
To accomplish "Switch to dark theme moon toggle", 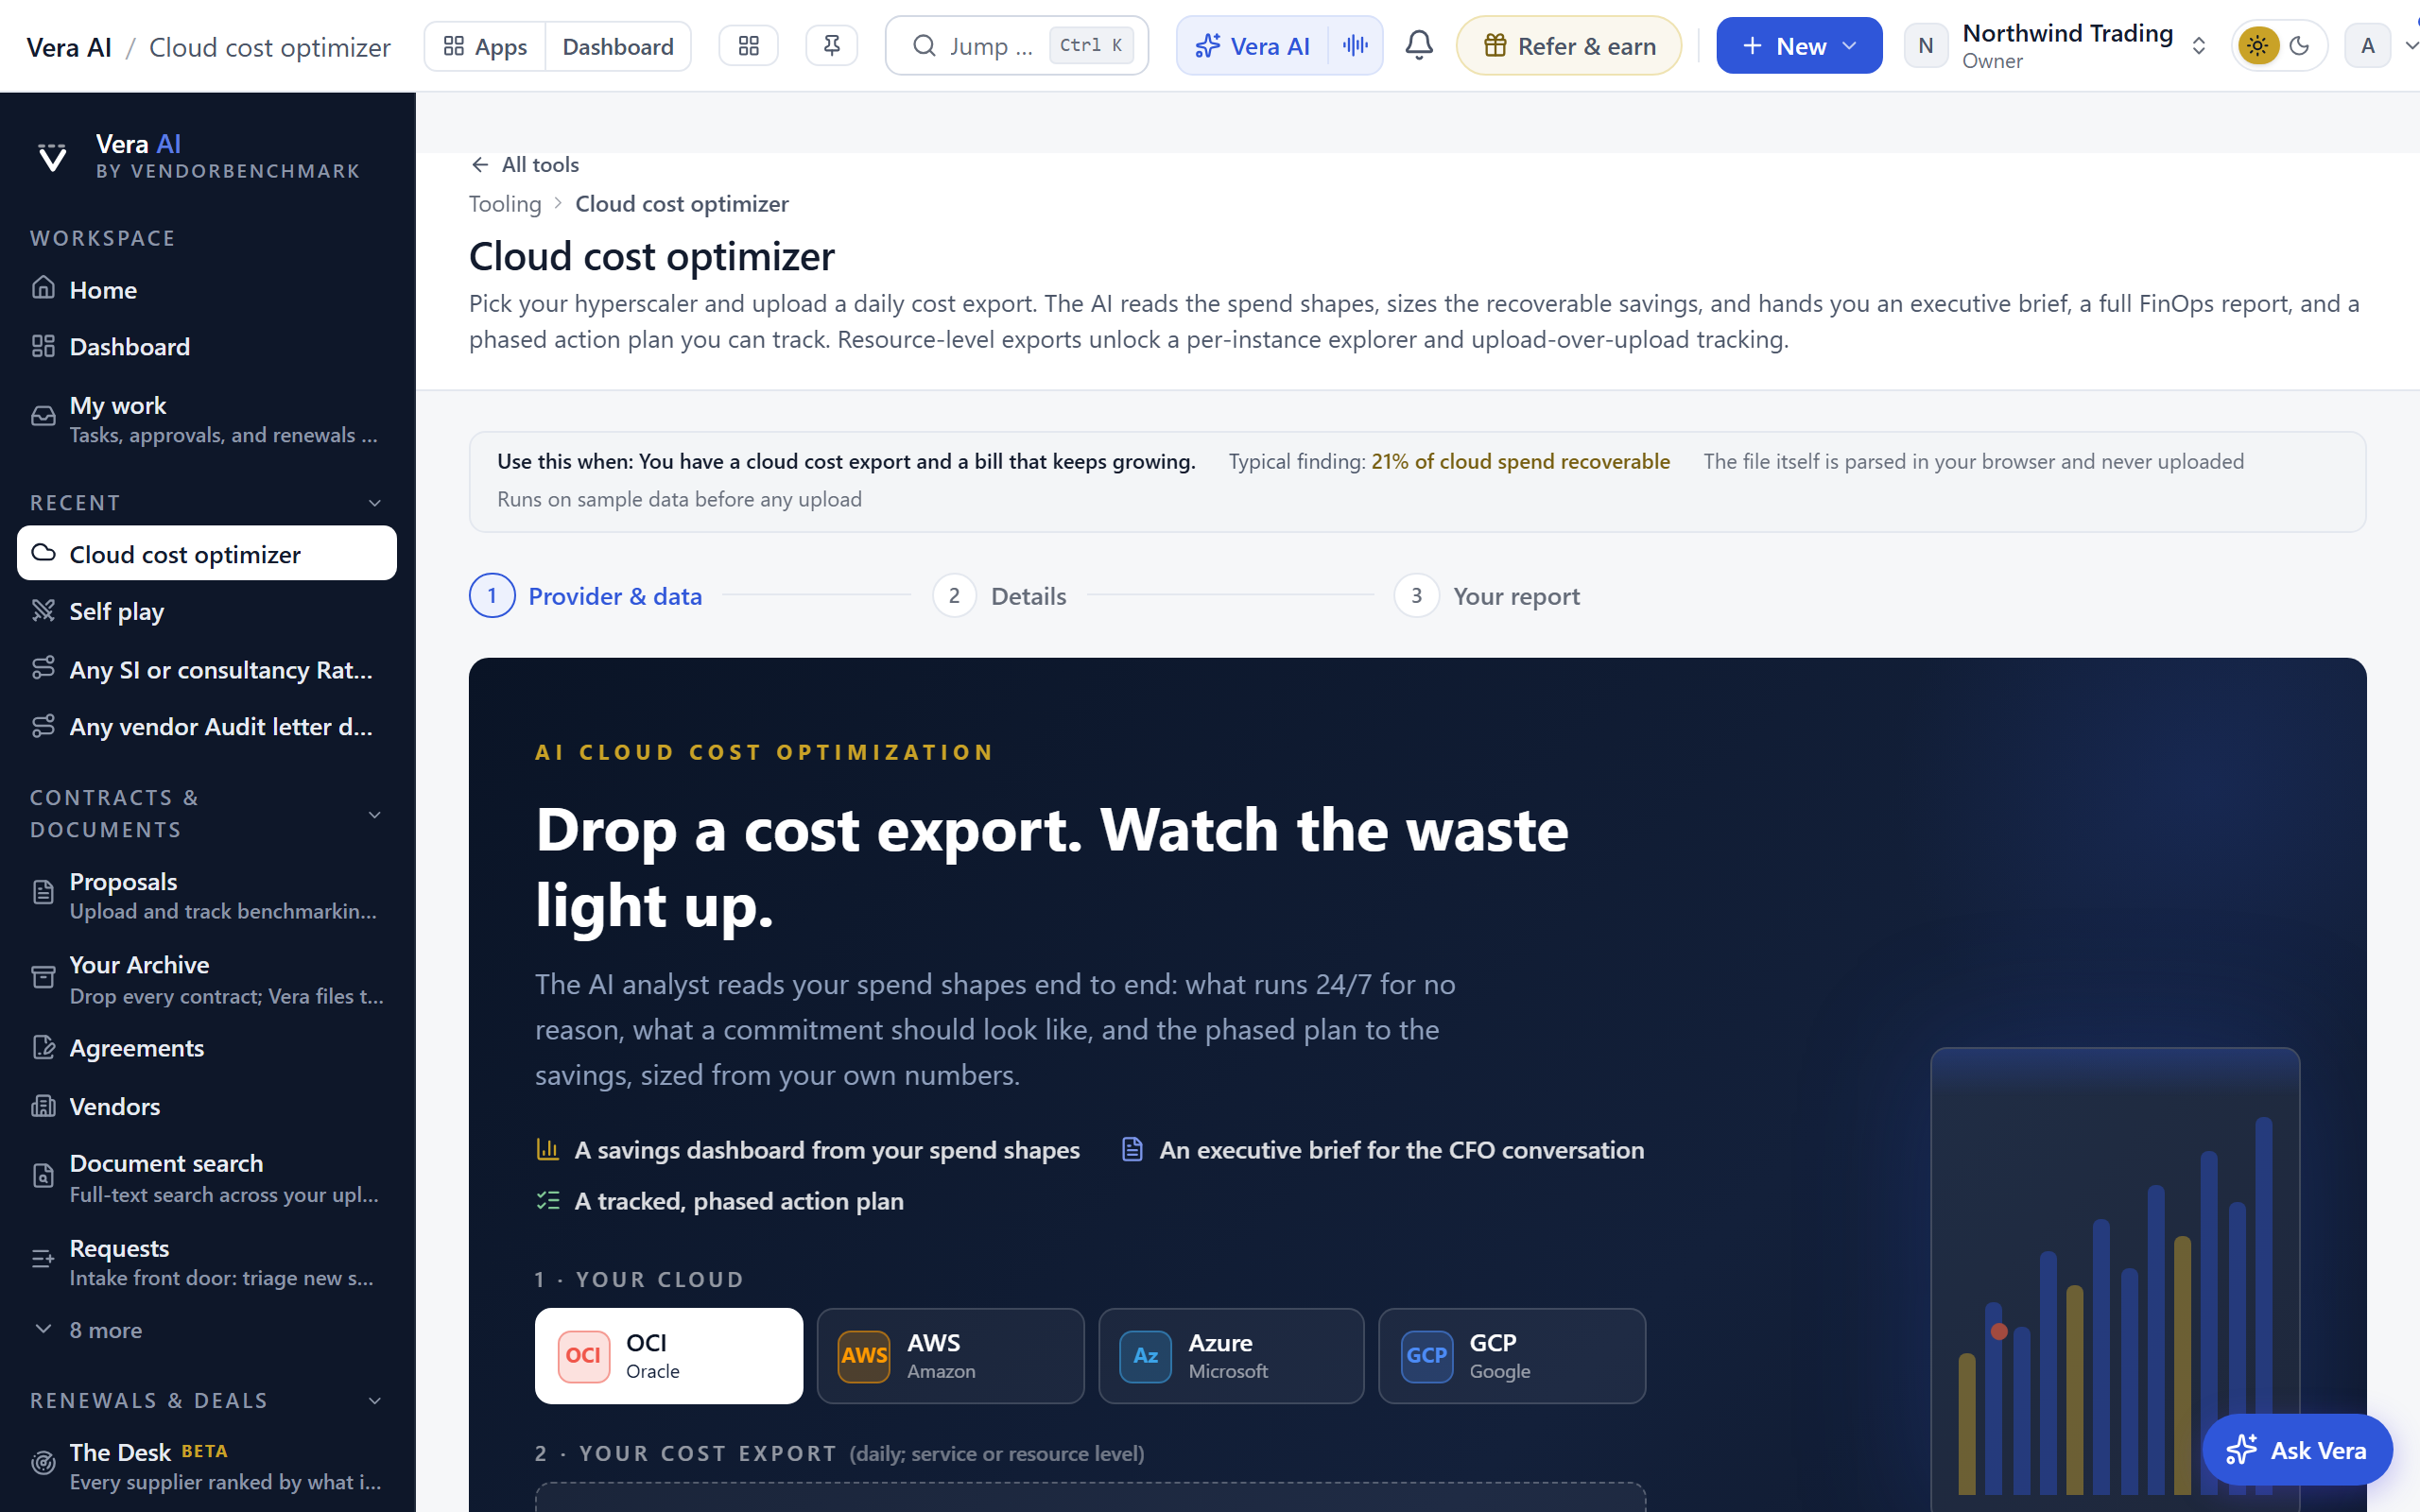I will click(2300, 46).
